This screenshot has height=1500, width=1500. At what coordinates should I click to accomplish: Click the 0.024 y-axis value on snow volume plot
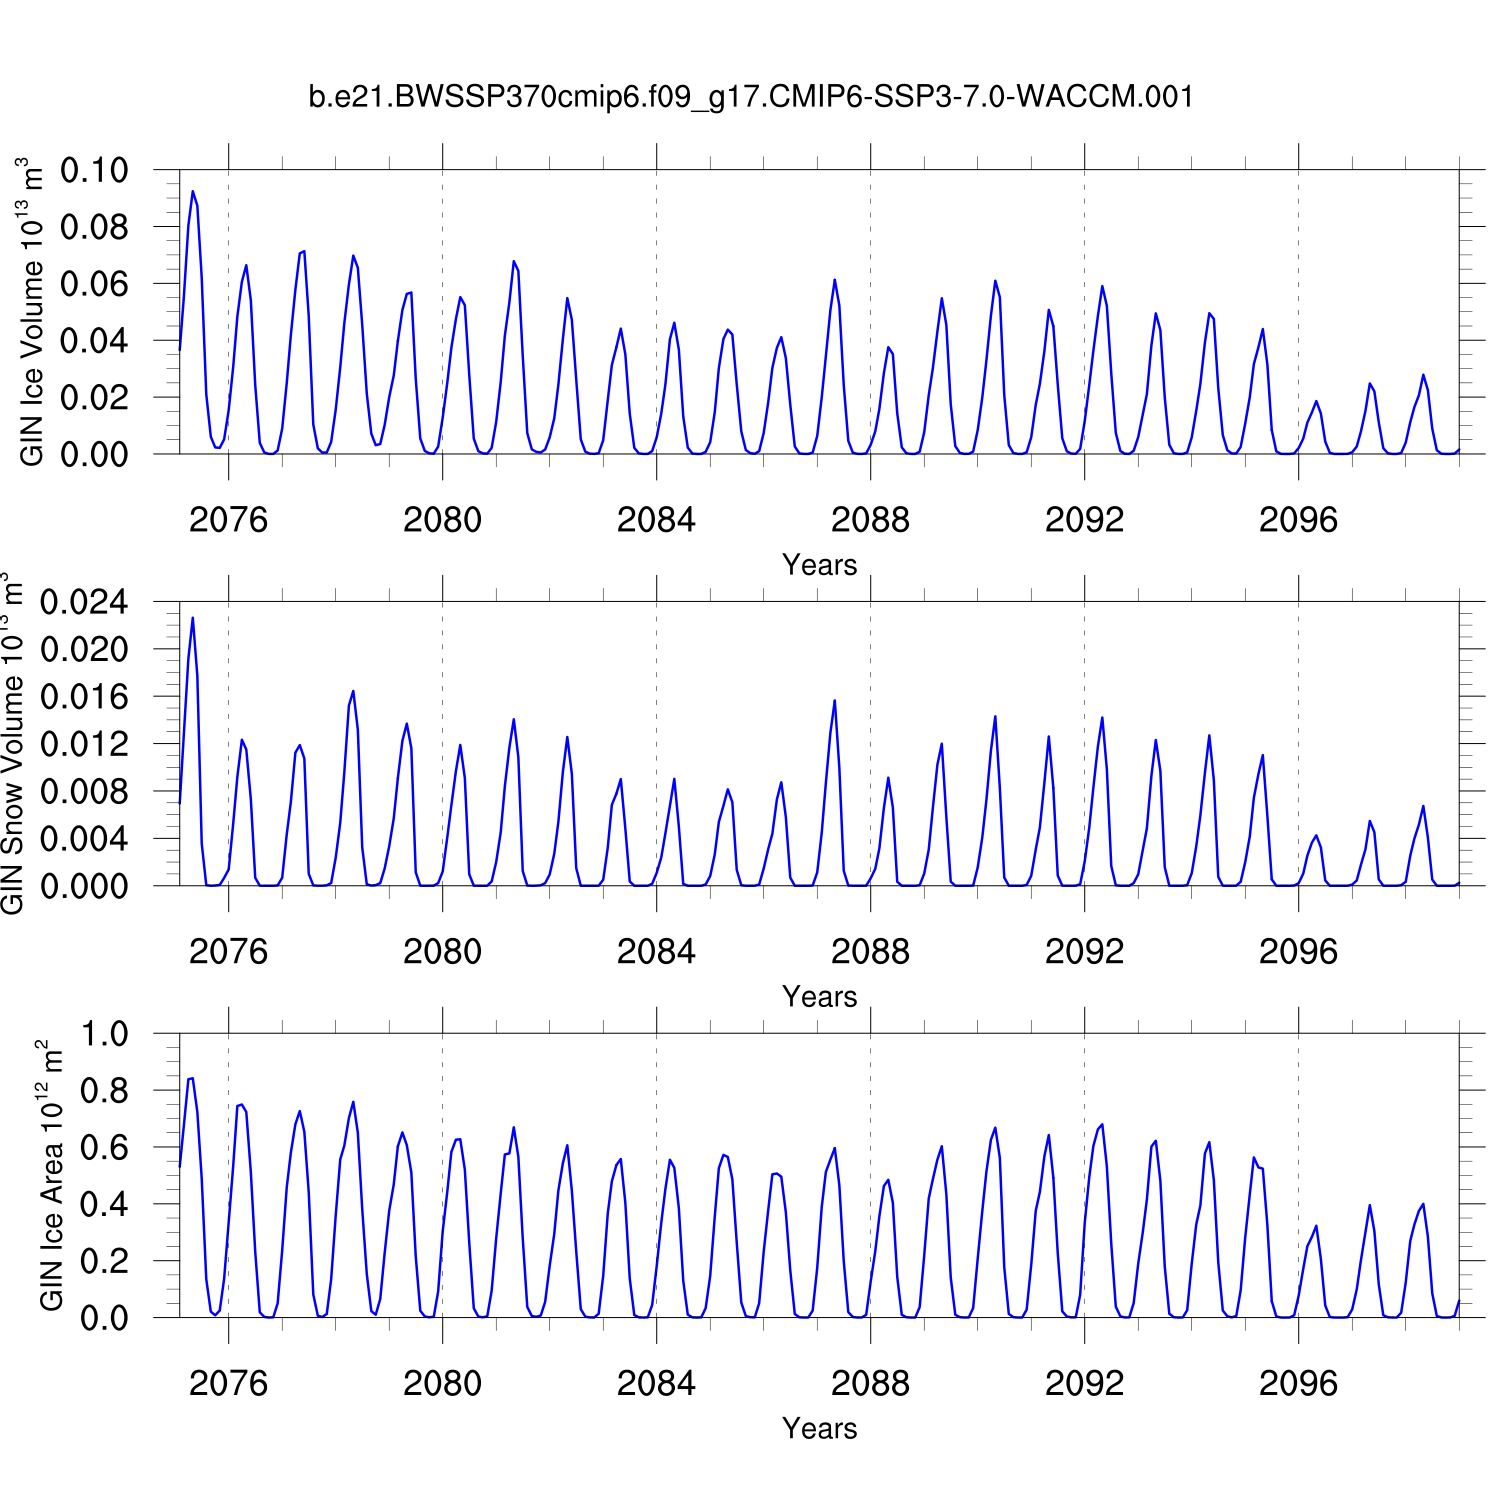click(x=85, y=602)
